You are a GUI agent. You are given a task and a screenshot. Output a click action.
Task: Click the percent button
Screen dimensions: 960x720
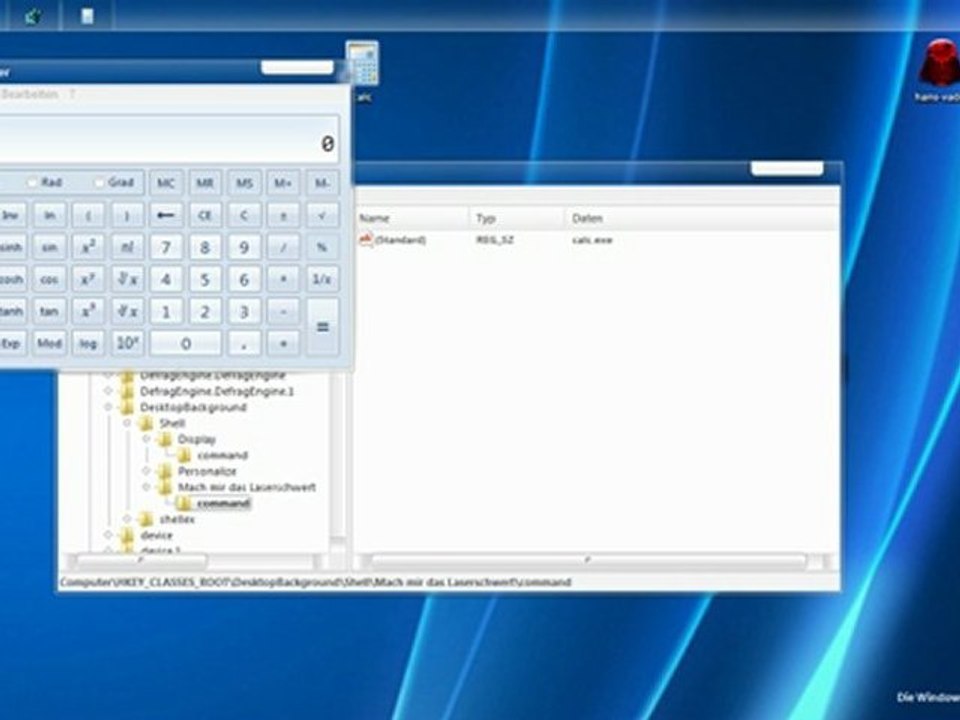click(322, 247)
